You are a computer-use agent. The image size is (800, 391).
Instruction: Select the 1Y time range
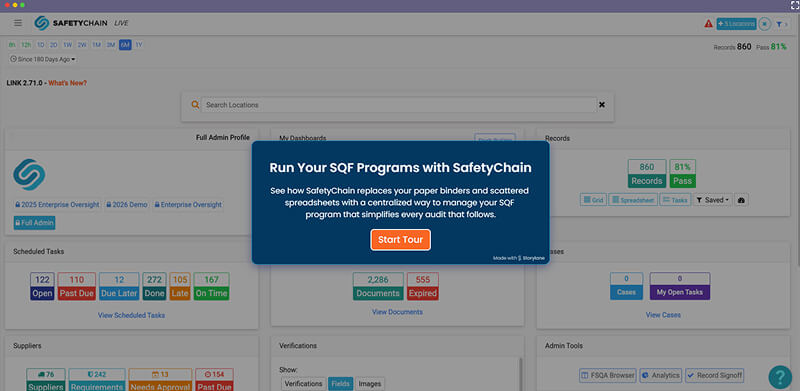139,45
